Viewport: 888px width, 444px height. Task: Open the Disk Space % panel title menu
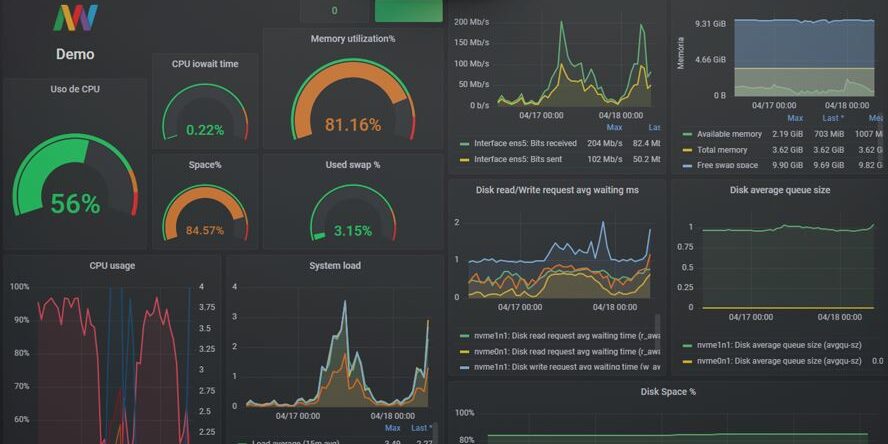[x=667, y=392]
